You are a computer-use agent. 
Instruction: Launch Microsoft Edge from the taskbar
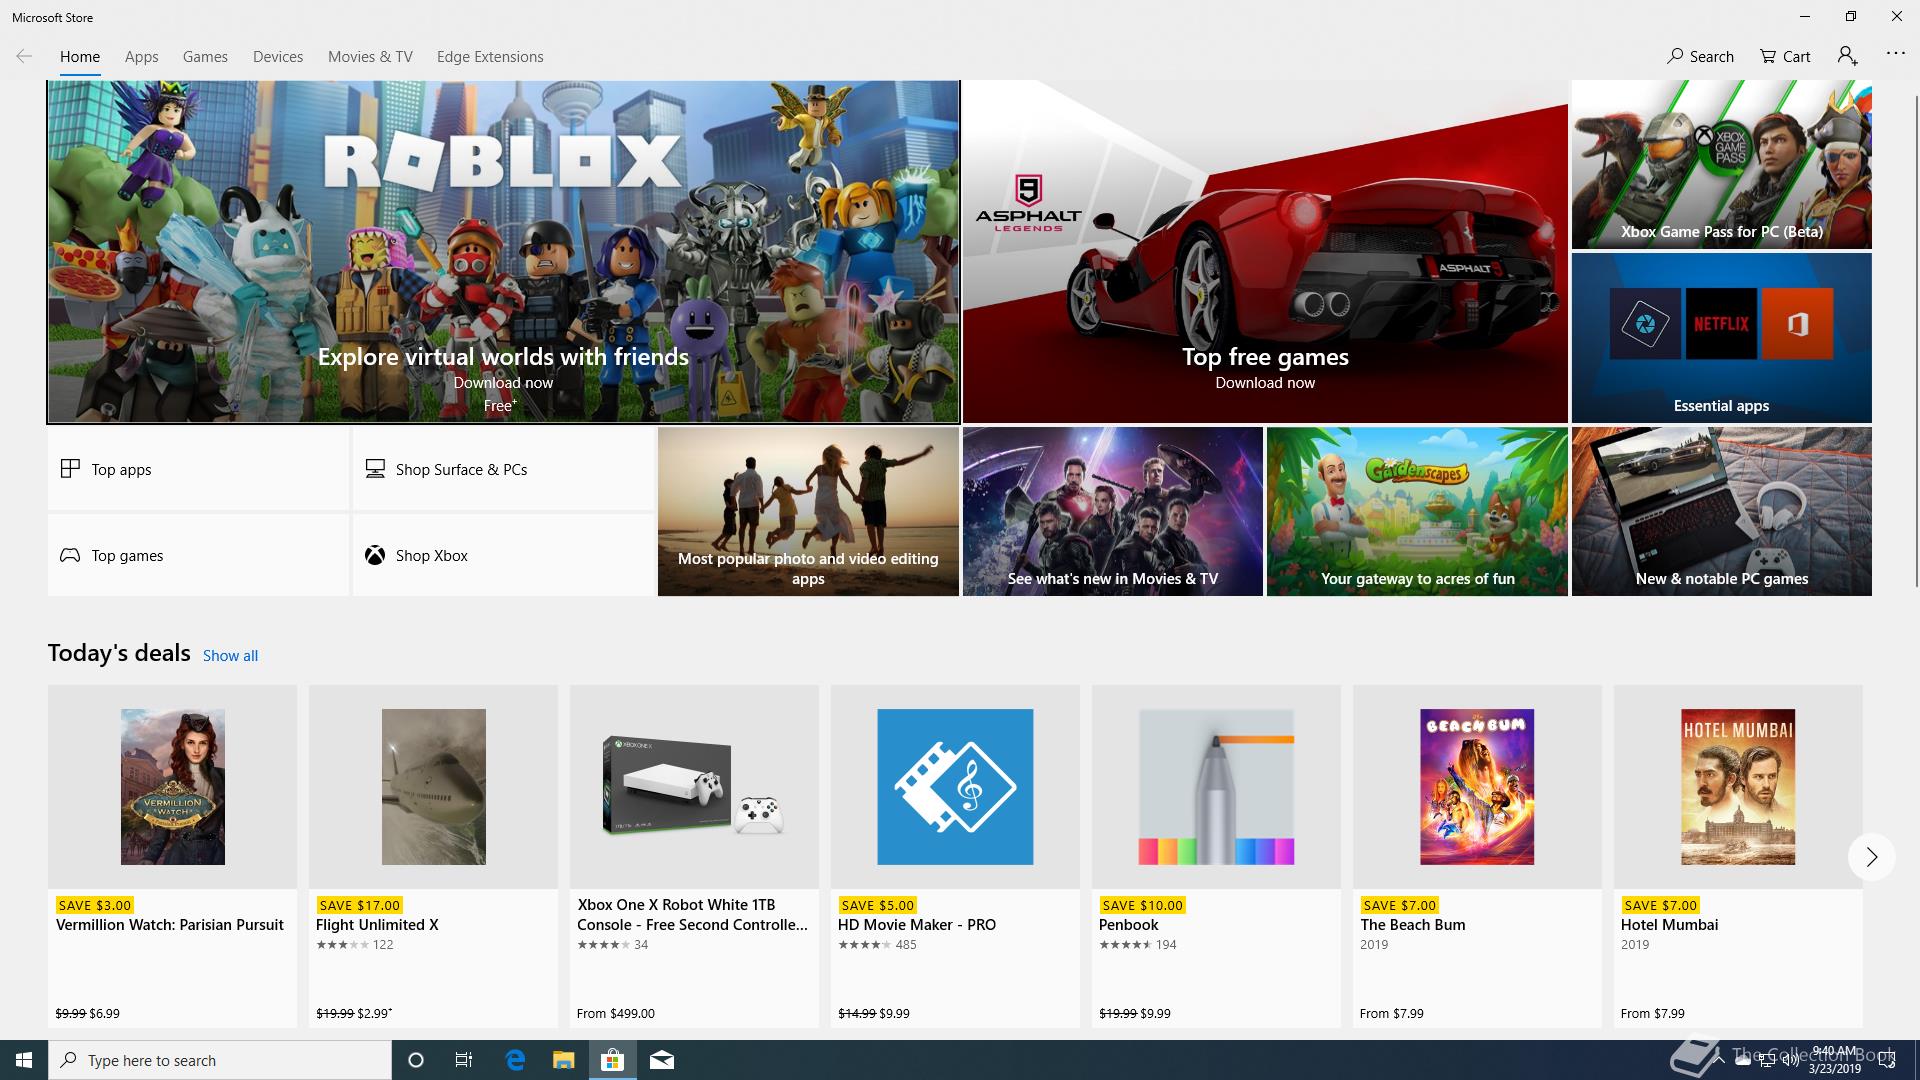click(515, 1060)
